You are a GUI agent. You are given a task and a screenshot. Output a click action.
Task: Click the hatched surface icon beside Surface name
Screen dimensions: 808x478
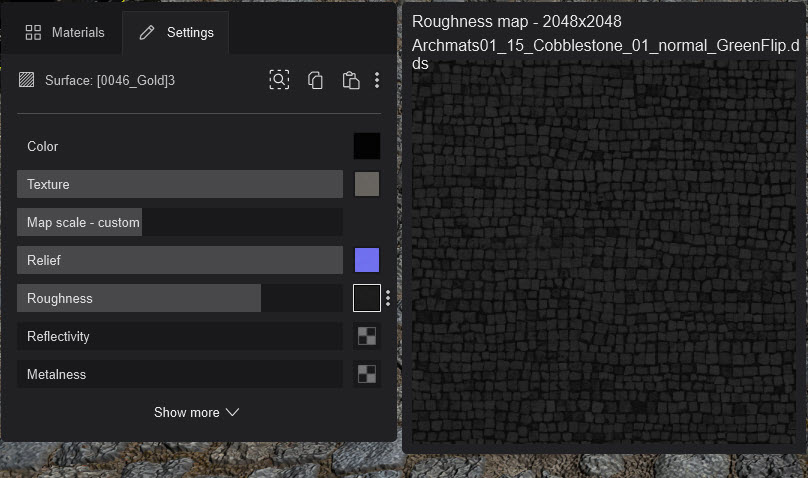tap(27, 80)
